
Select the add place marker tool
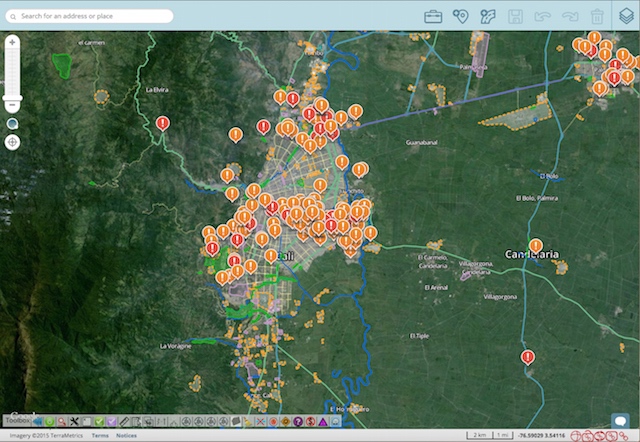point(460,16)
